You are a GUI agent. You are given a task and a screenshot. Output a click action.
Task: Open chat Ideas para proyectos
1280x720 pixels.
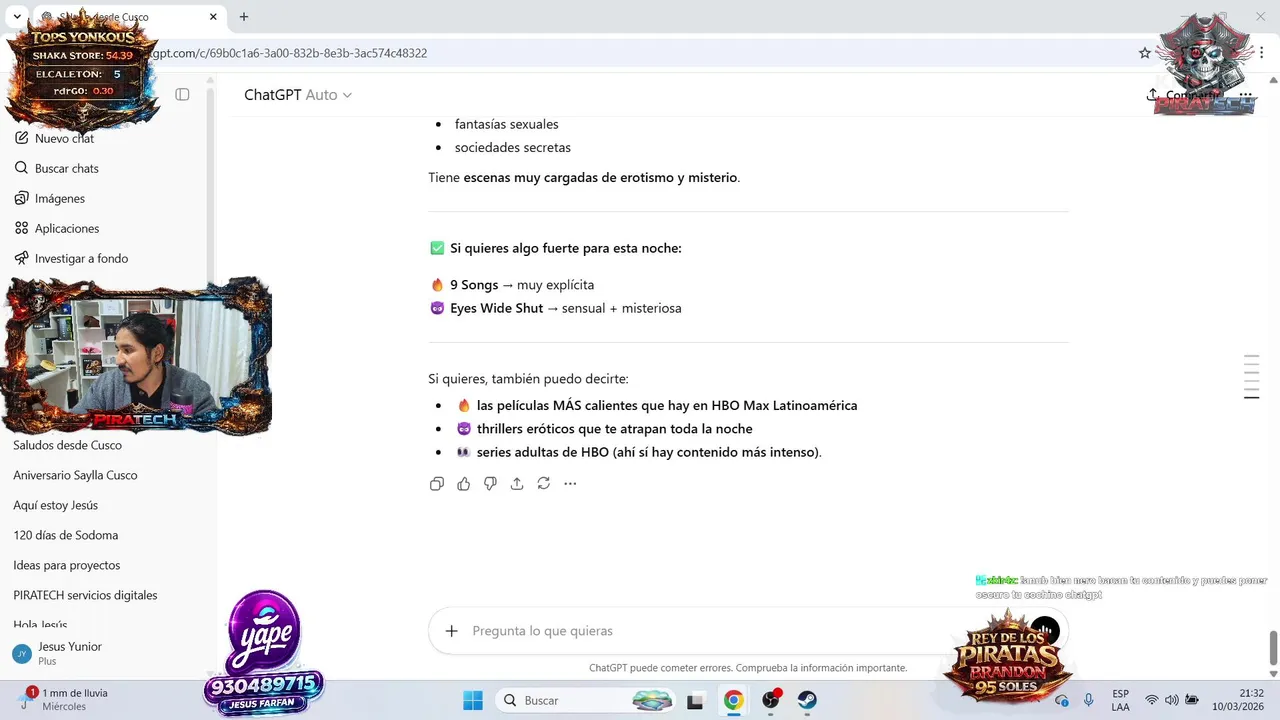click(66, 565)
